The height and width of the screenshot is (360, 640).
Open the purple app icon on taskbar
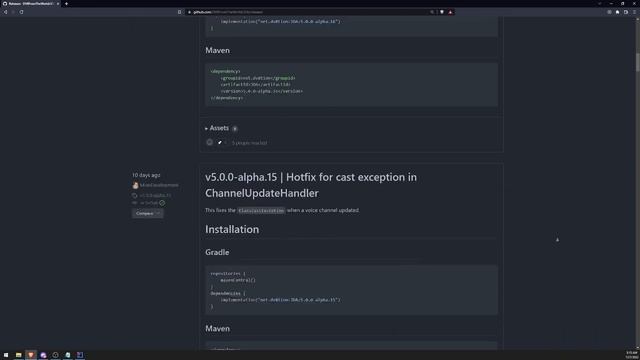43,355
